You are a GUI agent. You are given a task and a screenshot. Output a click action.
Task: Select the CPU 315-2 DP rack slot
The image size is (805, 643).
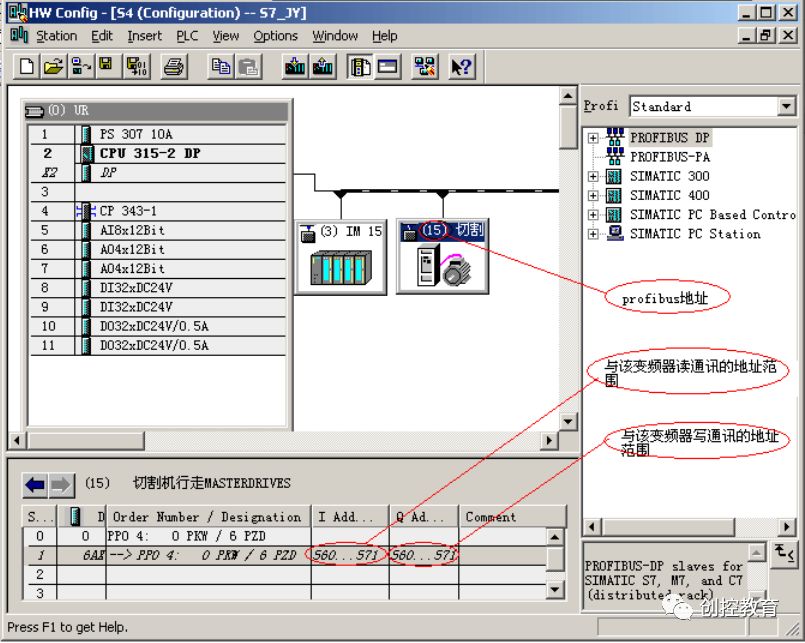click(x=150, y=153)
